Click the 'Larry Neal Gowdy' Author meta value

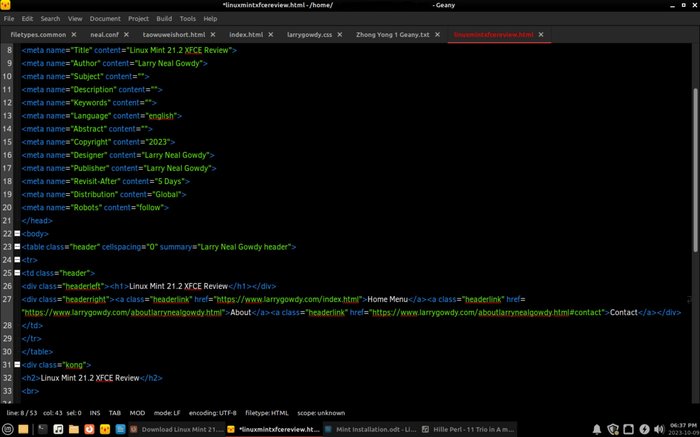(x=170, y=63)
